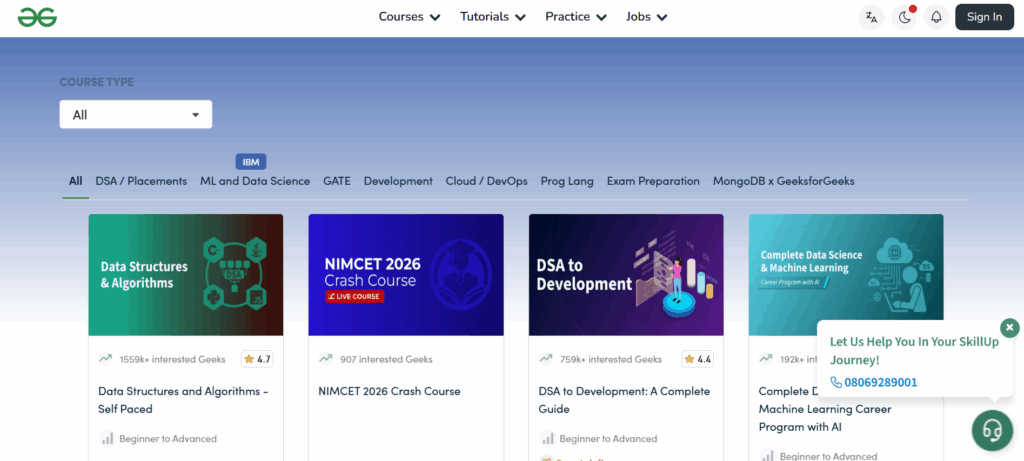Screen dimensions: 1024x461
Task: Click the Sign In button
Action: click(984, 17)
